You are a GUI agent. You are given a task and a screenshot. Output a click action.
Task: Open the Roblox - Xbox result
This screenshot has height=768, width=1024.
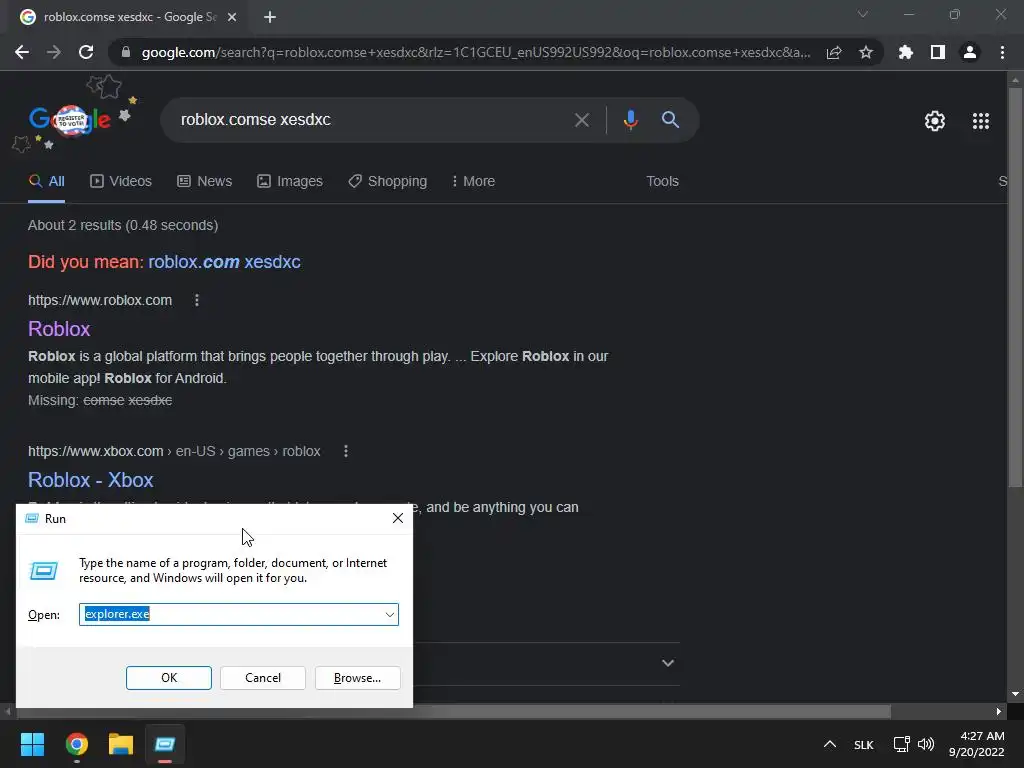coord(91,480)
